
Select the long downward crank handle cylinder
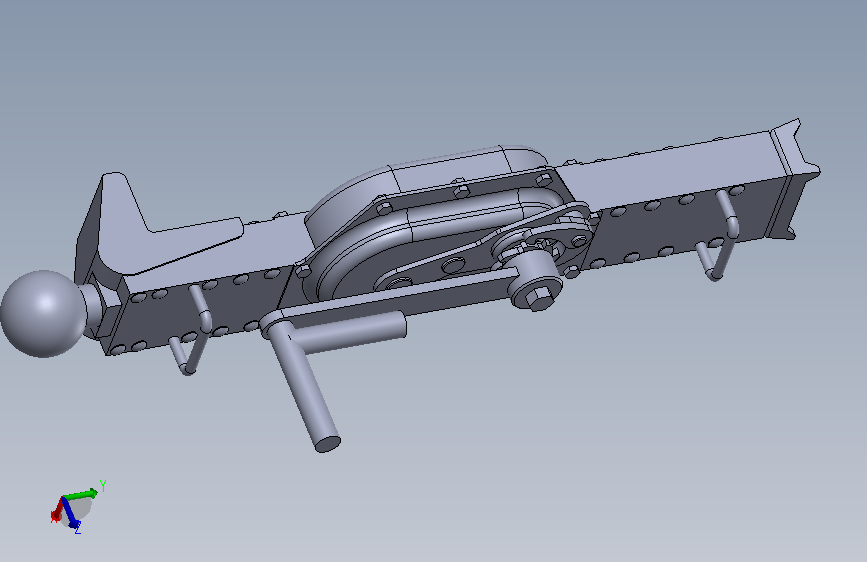(305, 388)
